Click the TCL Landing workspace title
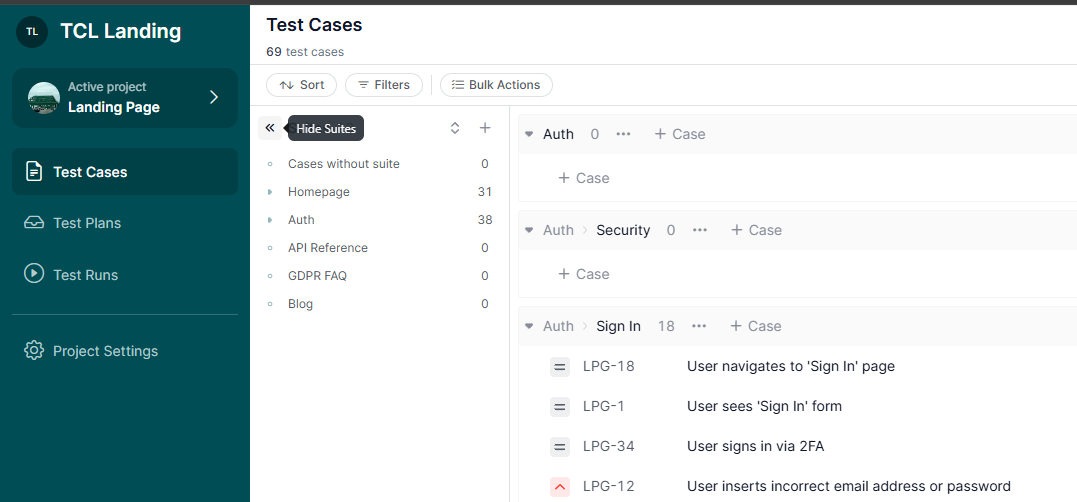This screenshot has height=502, width=1077. [x=121, y=32]
